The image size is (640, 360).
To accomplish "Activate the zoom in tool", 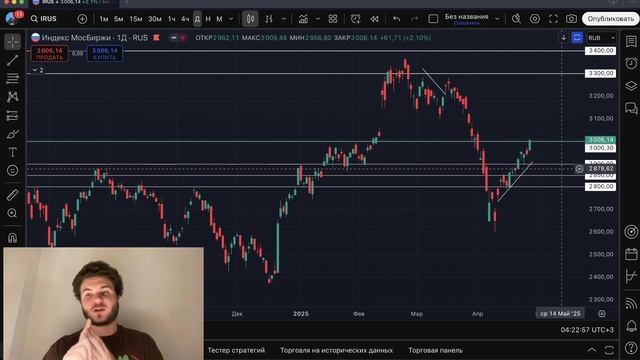I will pos(13,213).
